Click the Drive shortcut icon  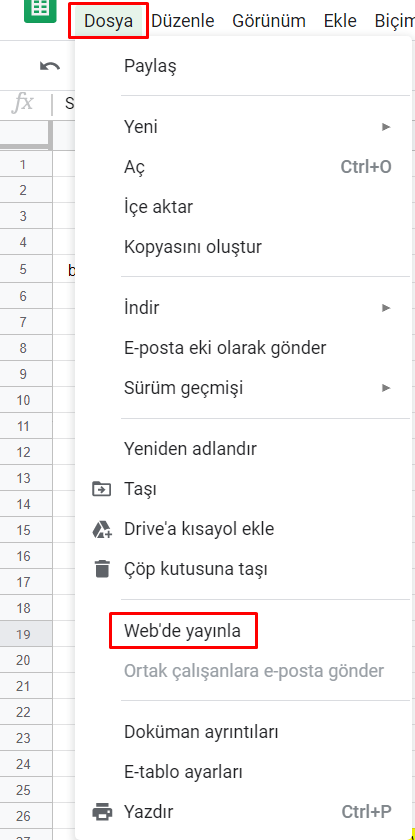102,529
